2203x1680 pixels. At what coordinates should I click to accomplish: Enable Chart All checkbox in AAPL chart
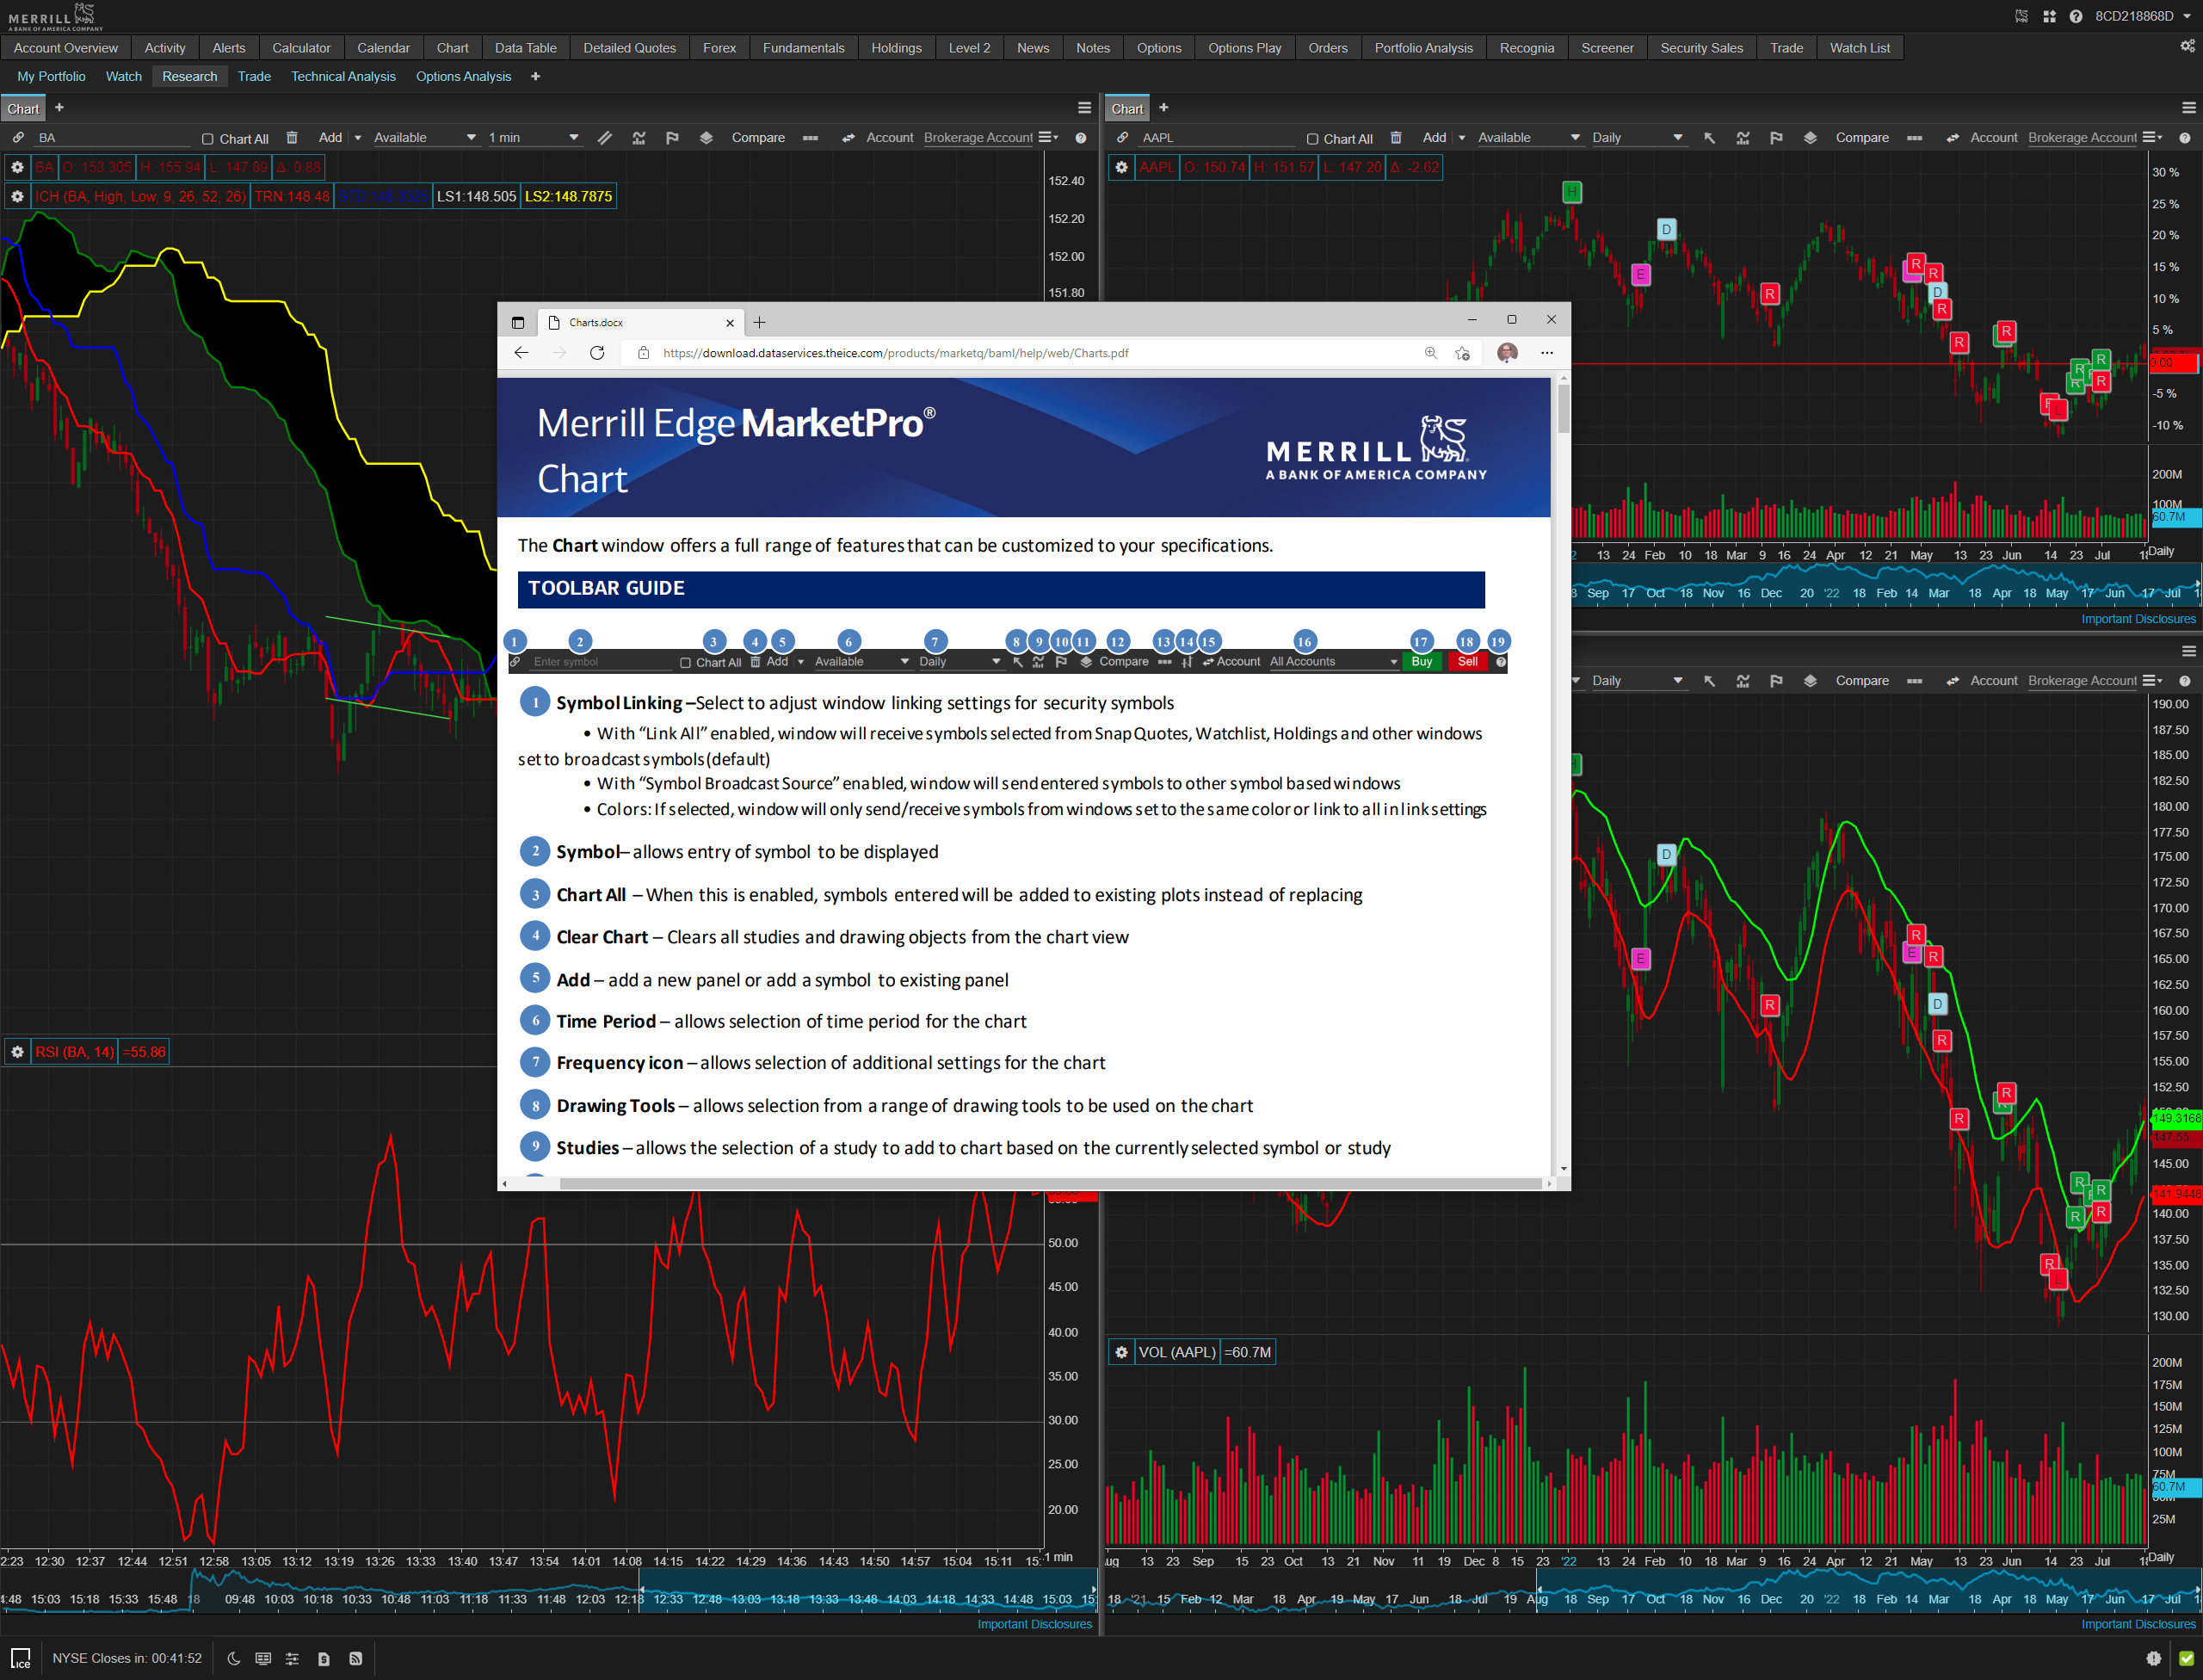[x=1312, y=139]
